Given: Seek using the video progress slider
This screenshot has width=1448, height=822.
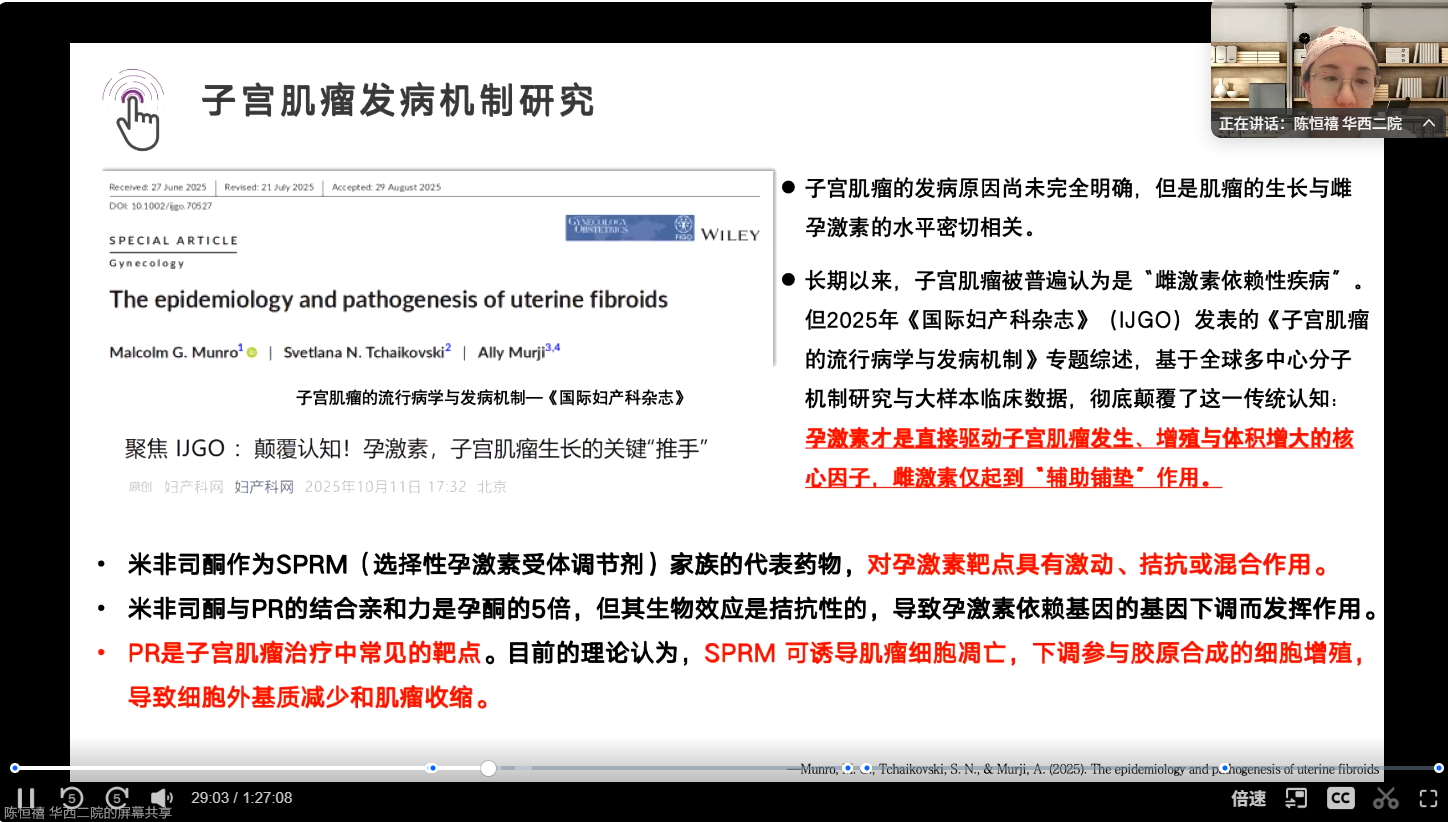Looking at the screenshot, I should point(488,768).
